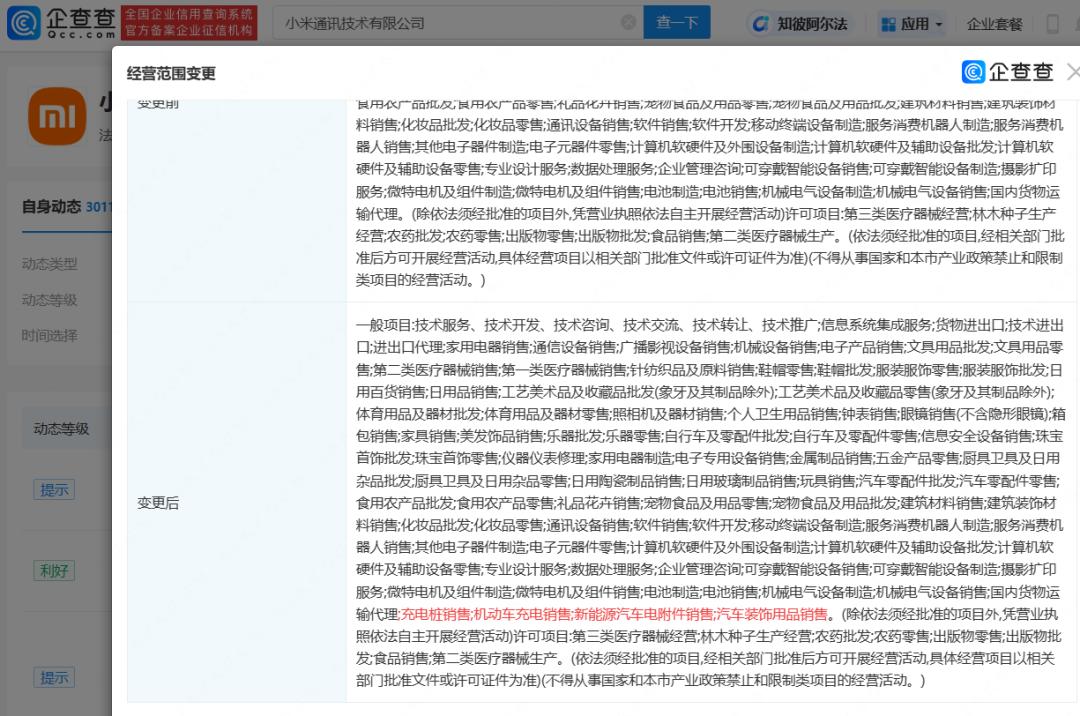Click the 企查查 logo in dialog header
1080x716 pixels.
1007,72
